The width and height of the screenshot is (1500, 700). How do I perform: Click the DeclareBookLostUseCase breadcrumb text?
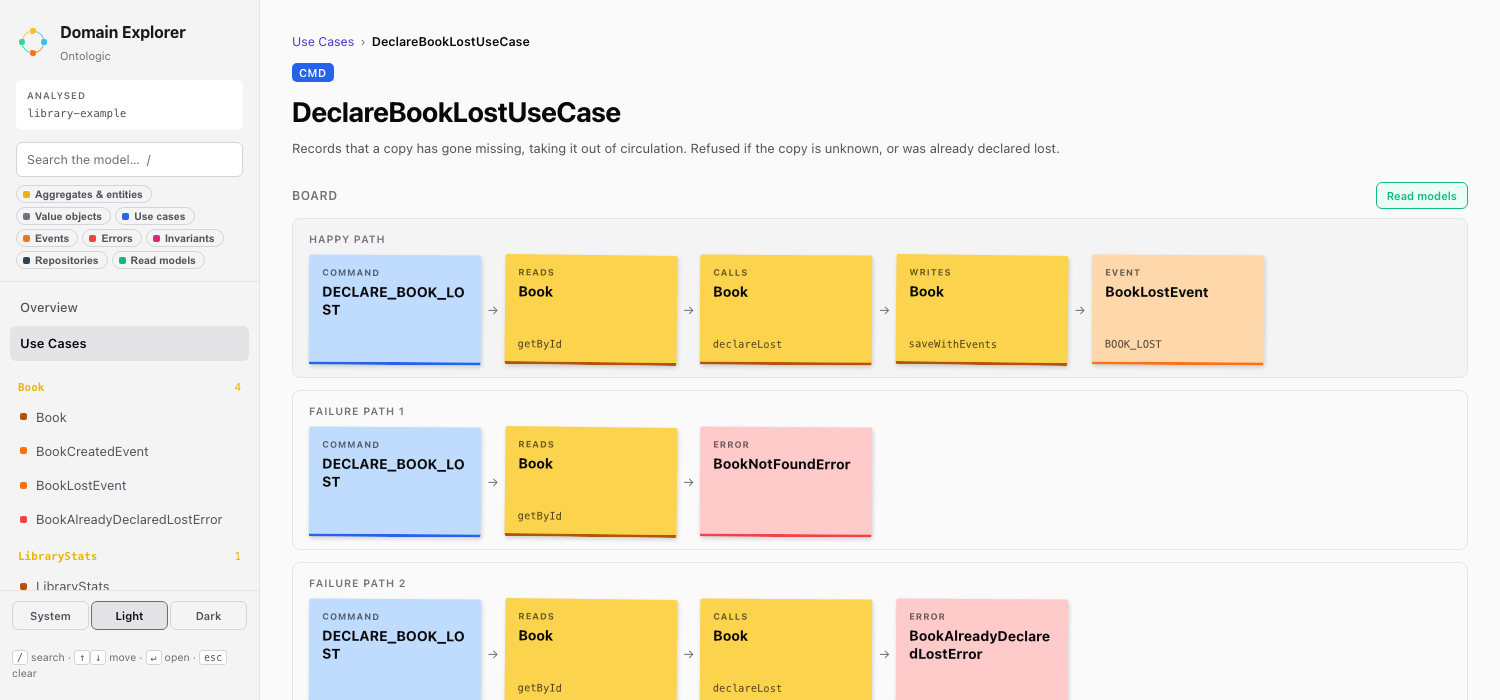pos(451,42)
